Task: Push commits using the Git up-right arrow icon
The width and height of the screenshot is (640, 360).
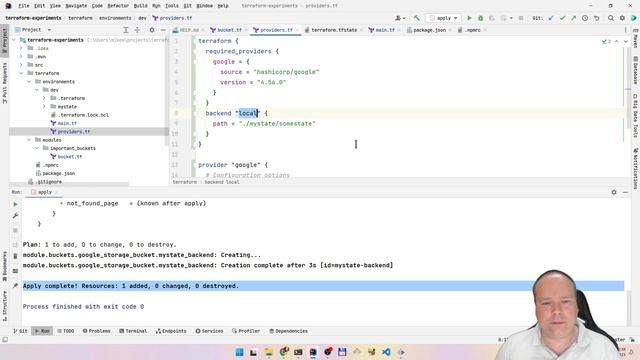Action: click(x=573, y=18)
